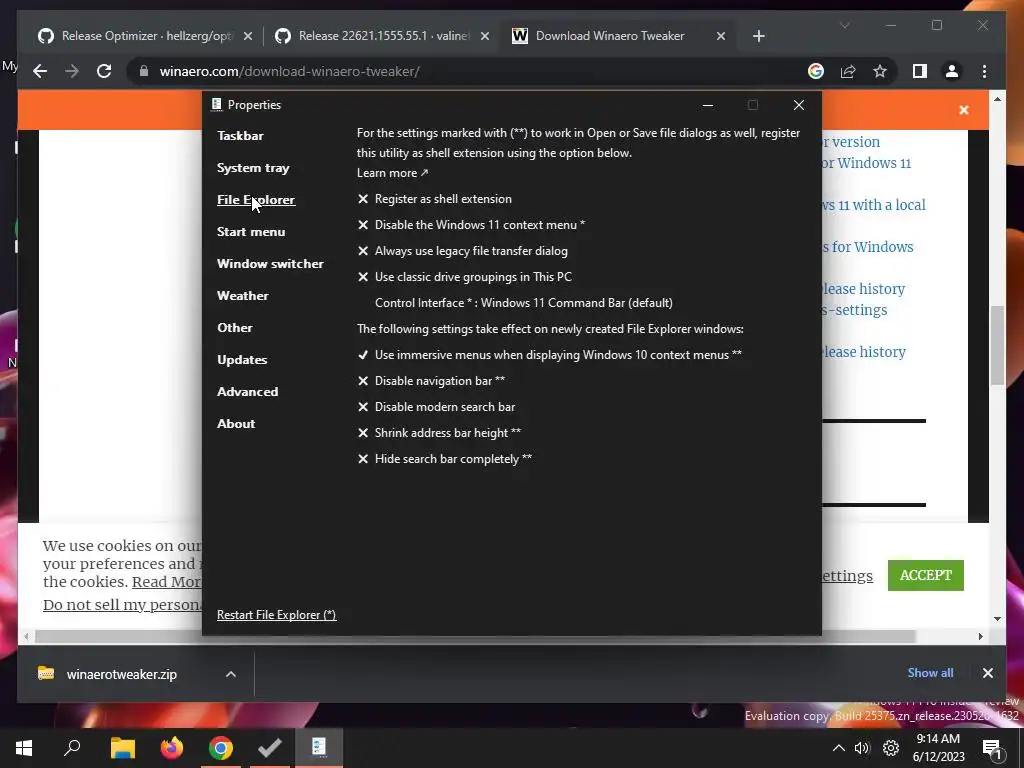Select Taskbar section in Properties
The height and width of the screenshot is (768, 1024).
point(240,136)
